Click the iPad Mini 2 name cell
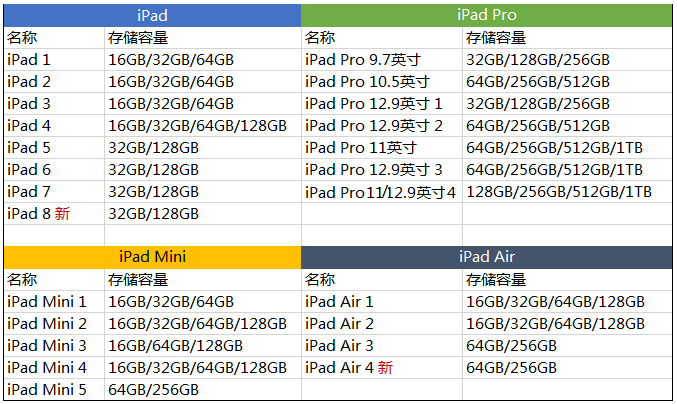Screen dimensions: 677x404 click(54, 324)
